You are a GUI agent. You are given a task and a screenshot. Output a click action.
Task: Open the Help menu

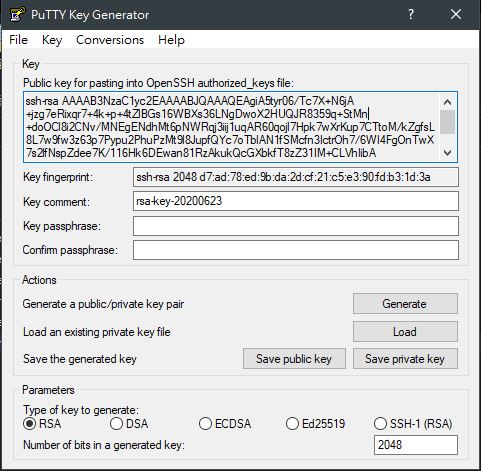[171, 40]
